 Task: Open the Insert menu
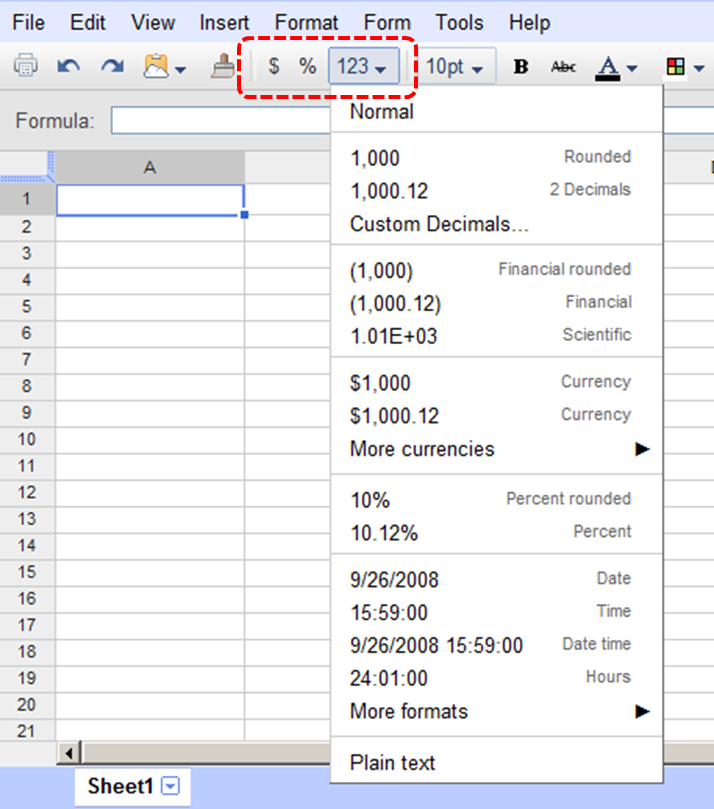tap(224, 23)
